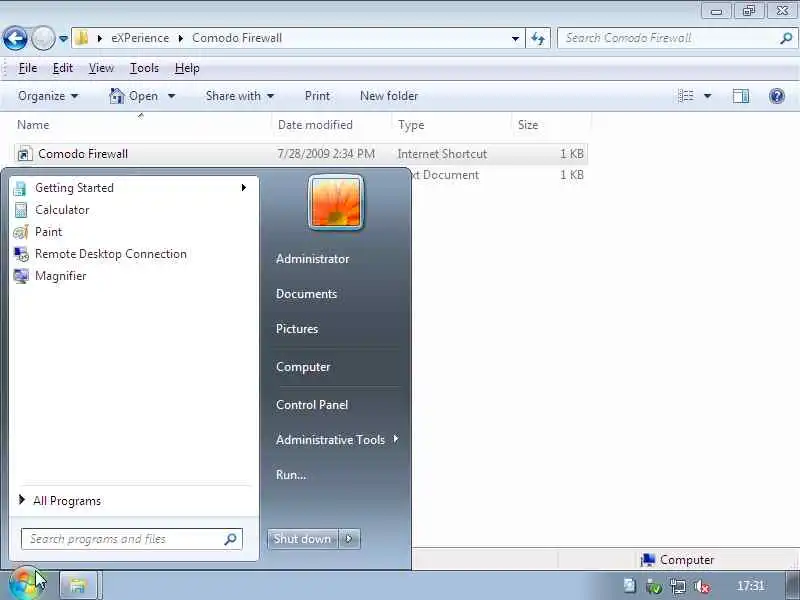Open the Share with dropdown
The image size is (800, 600).
click(240, 96)
